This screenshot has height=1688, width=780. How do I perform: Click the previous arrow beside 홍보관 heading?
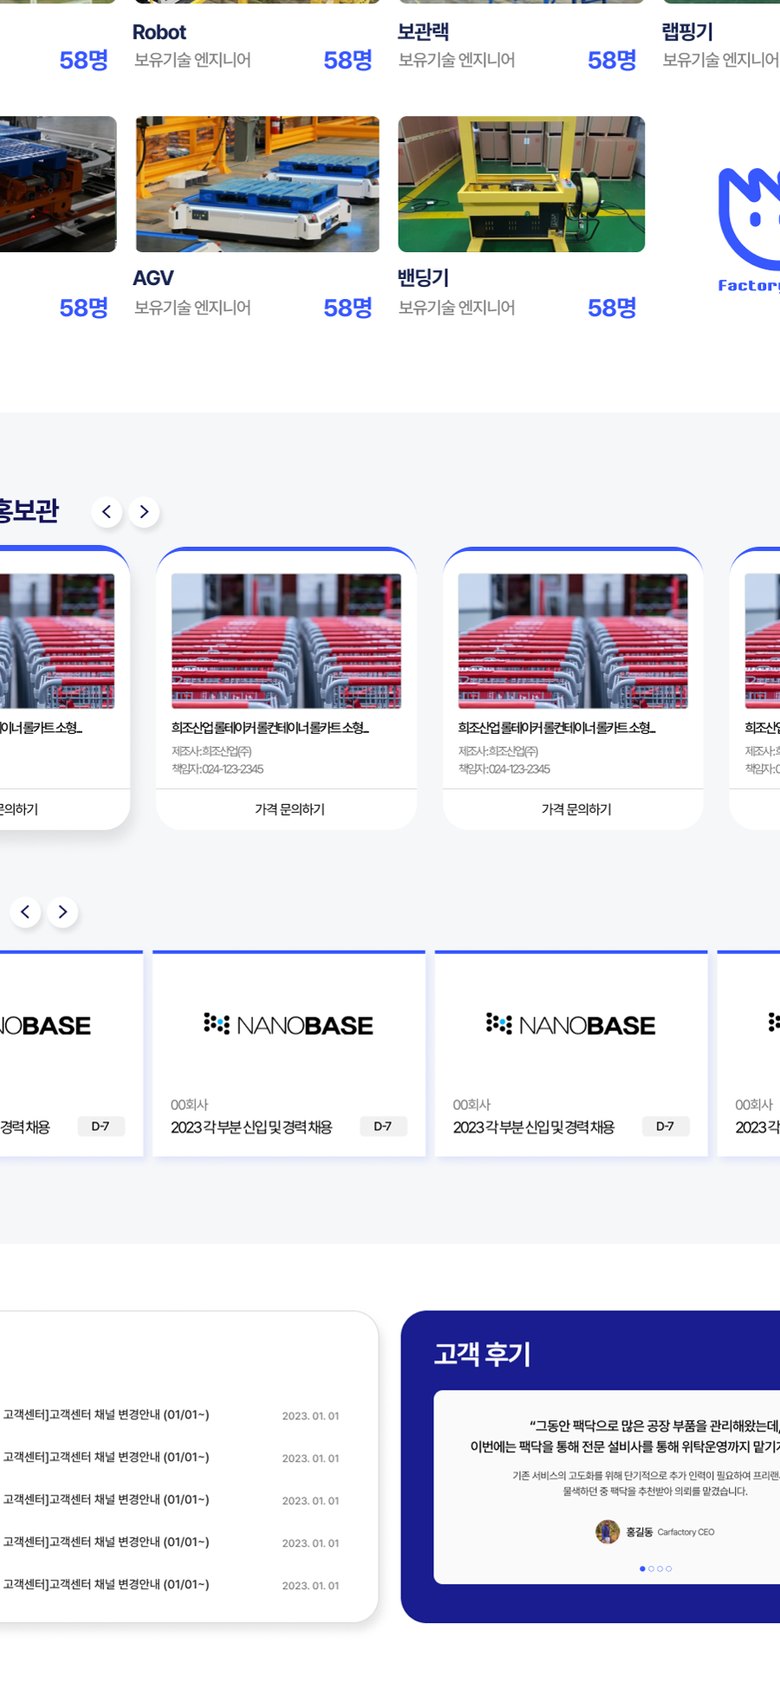tap(107, 512)
